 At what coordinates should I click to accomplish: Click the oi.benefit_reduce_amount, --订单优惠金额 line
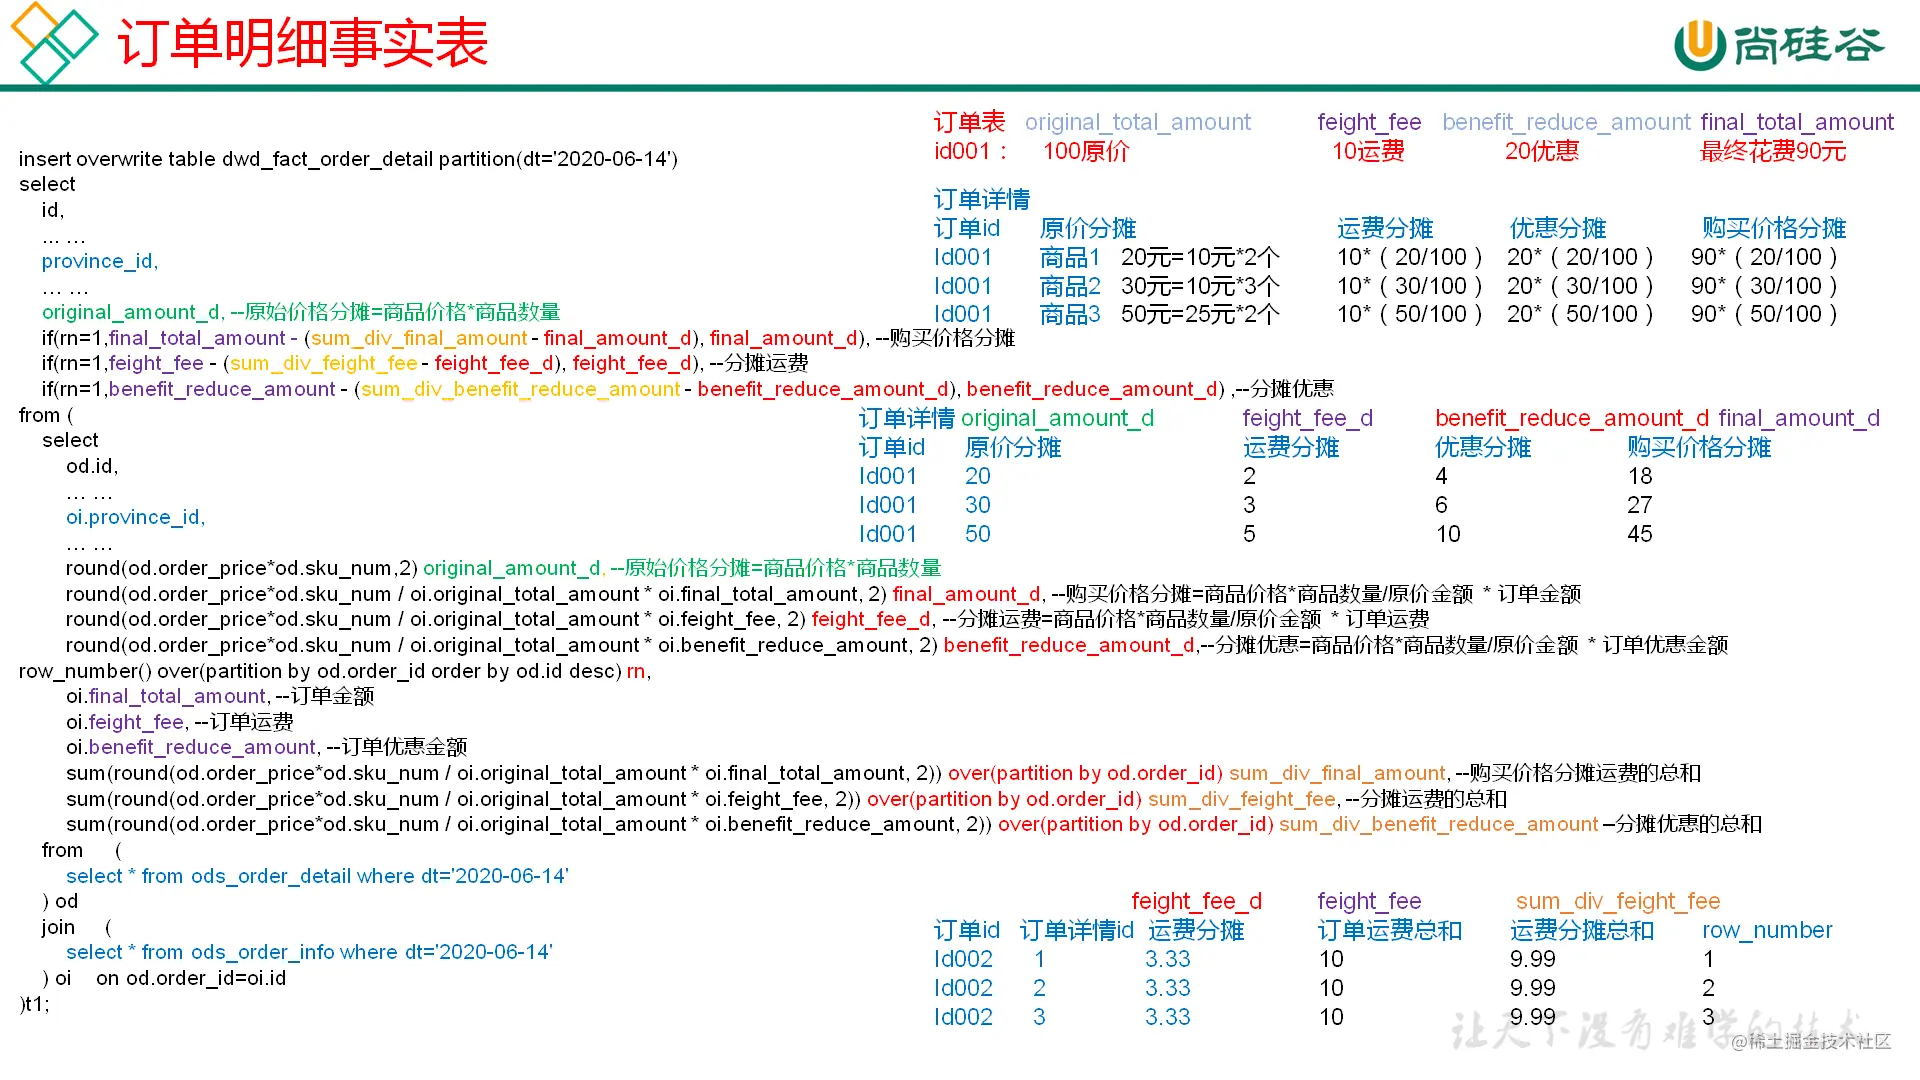pos(267,747)
